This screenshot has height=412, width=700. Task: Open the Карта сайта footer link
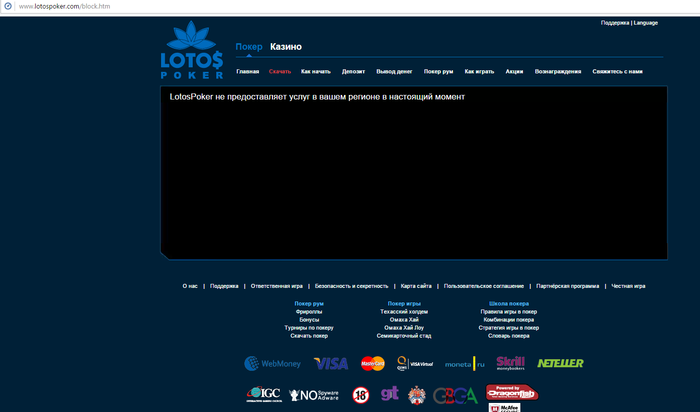416,286
